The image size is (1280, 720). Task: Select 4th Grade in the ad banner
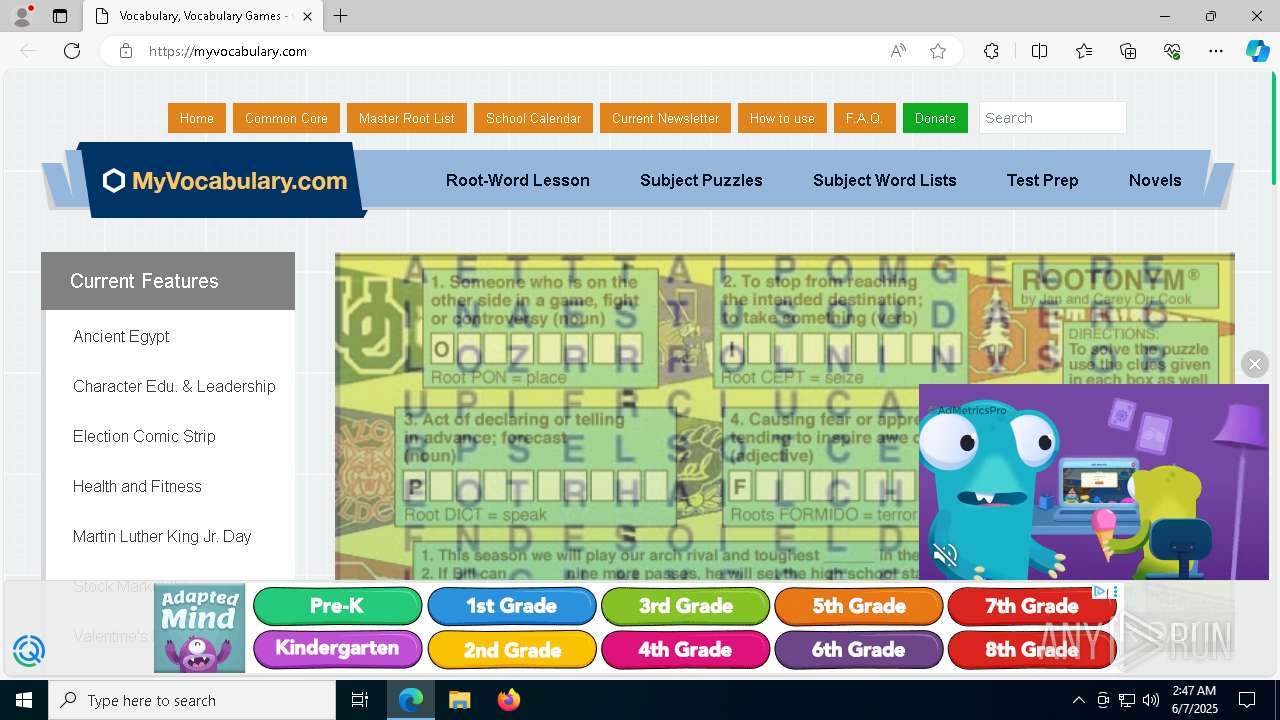[685, 649]
